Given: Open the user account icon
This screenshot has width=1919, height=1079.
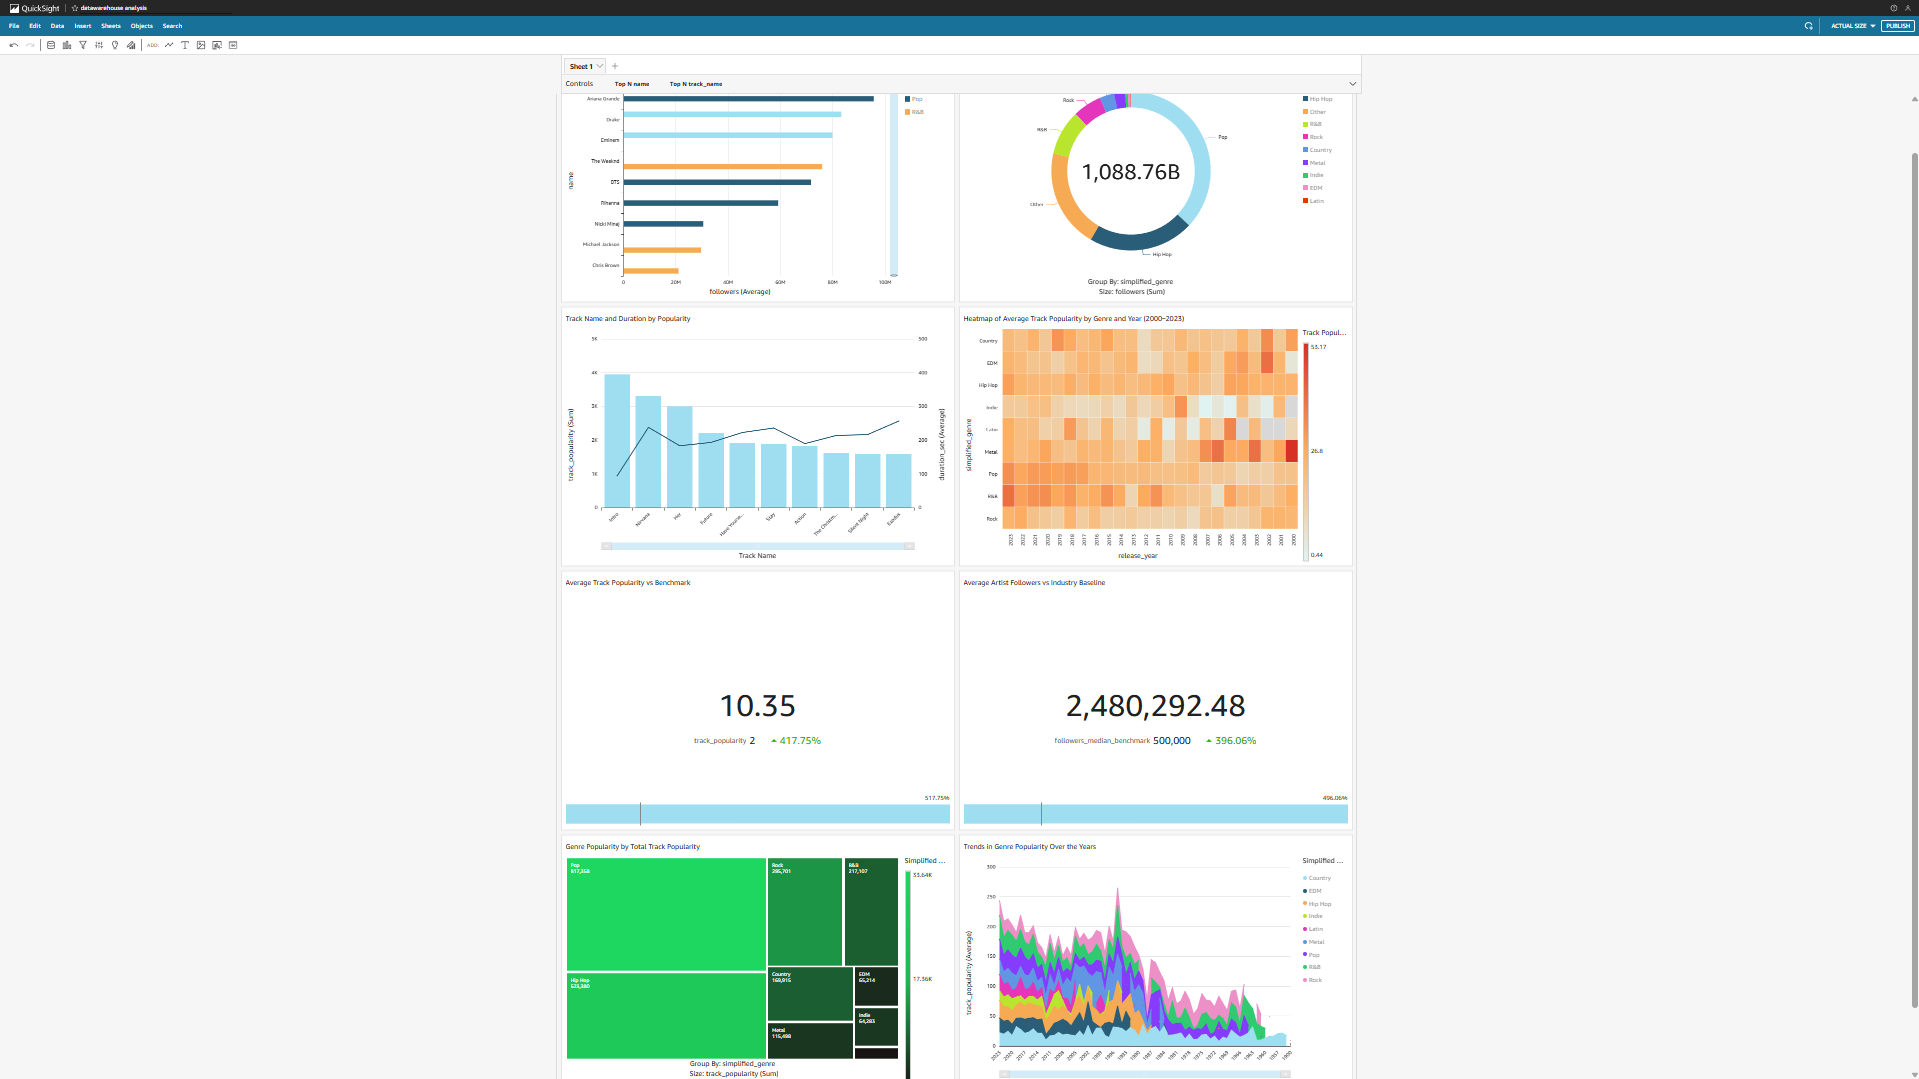Looking at the screenshot, I should [x=1908, y=8].
